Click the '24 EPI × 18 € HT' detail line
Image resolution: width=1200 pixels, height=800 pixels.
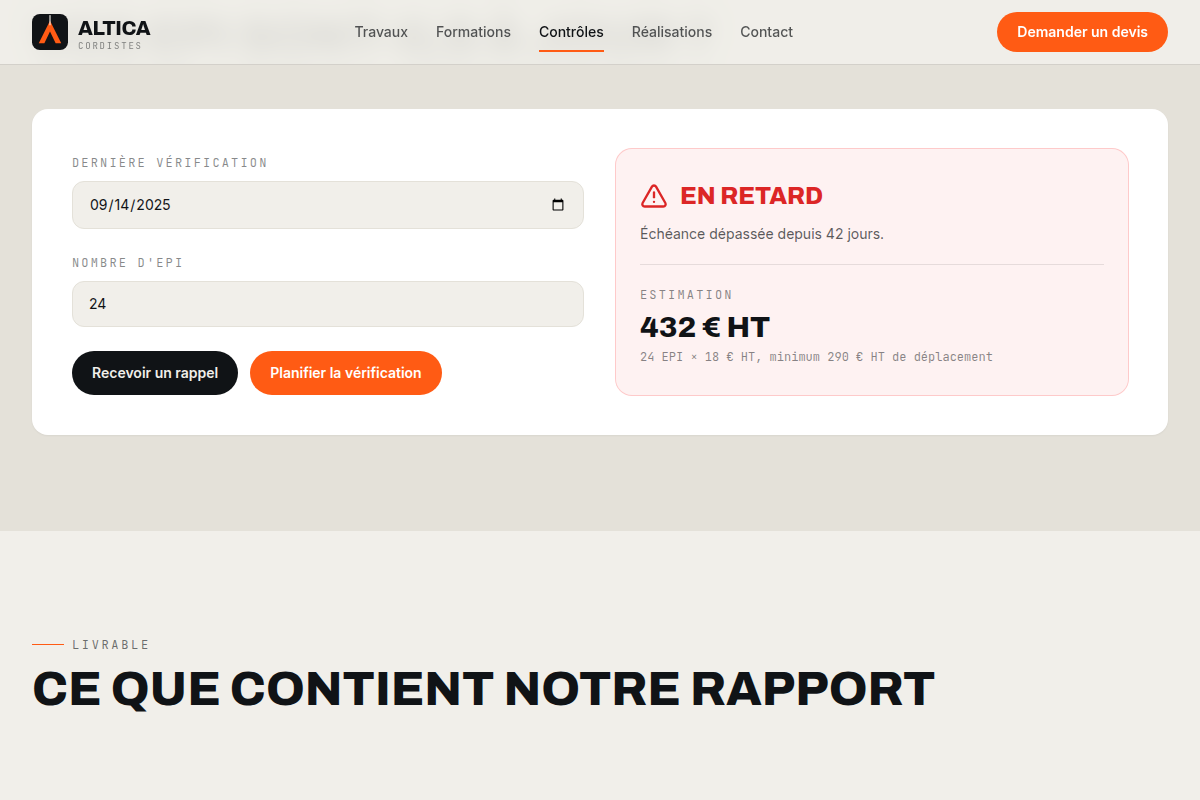[x=816, y=357]
